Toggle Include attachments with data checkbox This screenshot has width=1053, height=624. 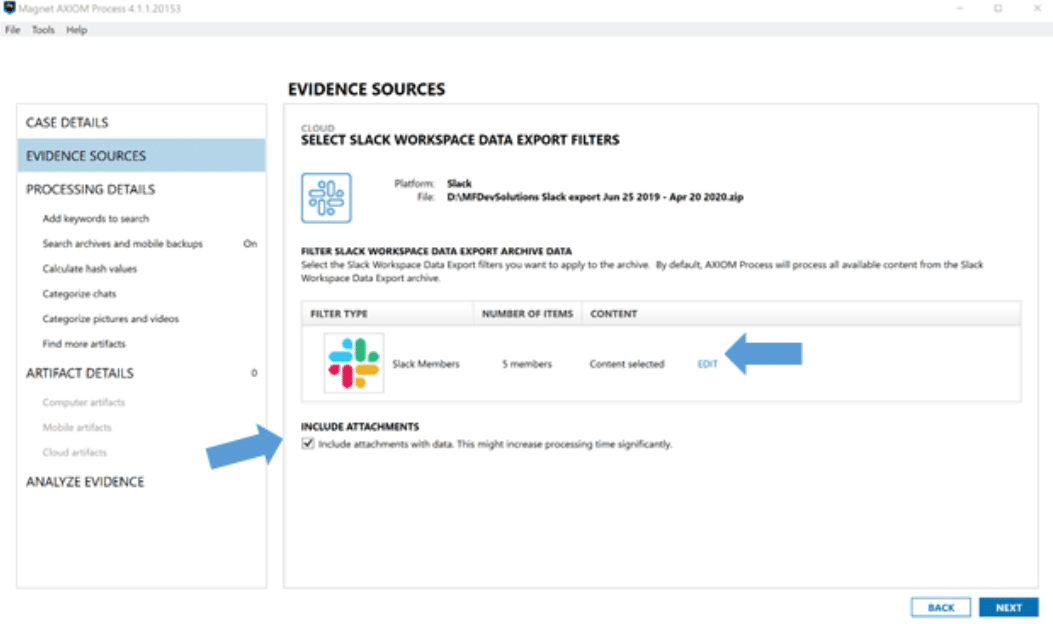[x=308, y=443]
